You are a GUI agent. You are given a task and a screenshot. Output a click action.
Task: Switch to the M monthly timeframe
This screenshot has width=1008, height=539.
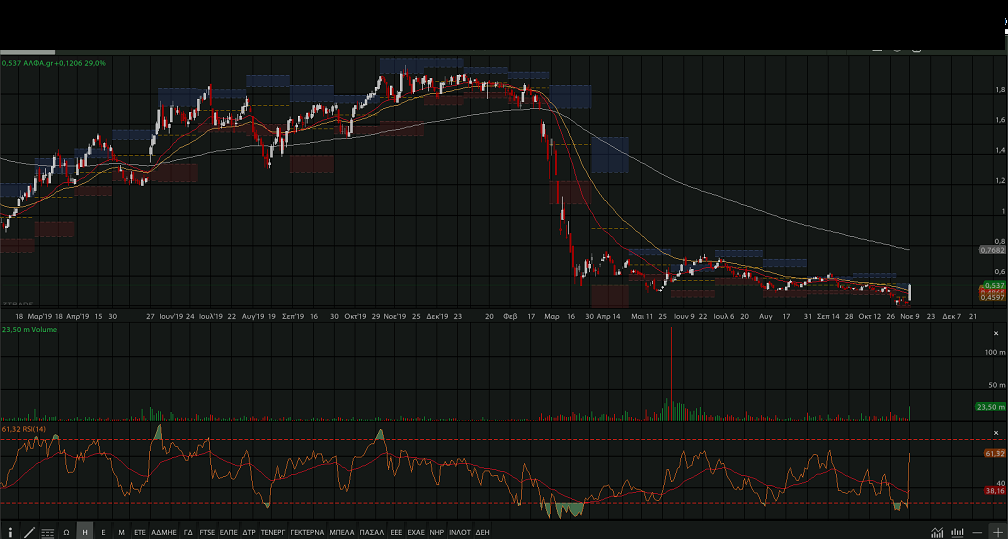(x=121, y=532)
